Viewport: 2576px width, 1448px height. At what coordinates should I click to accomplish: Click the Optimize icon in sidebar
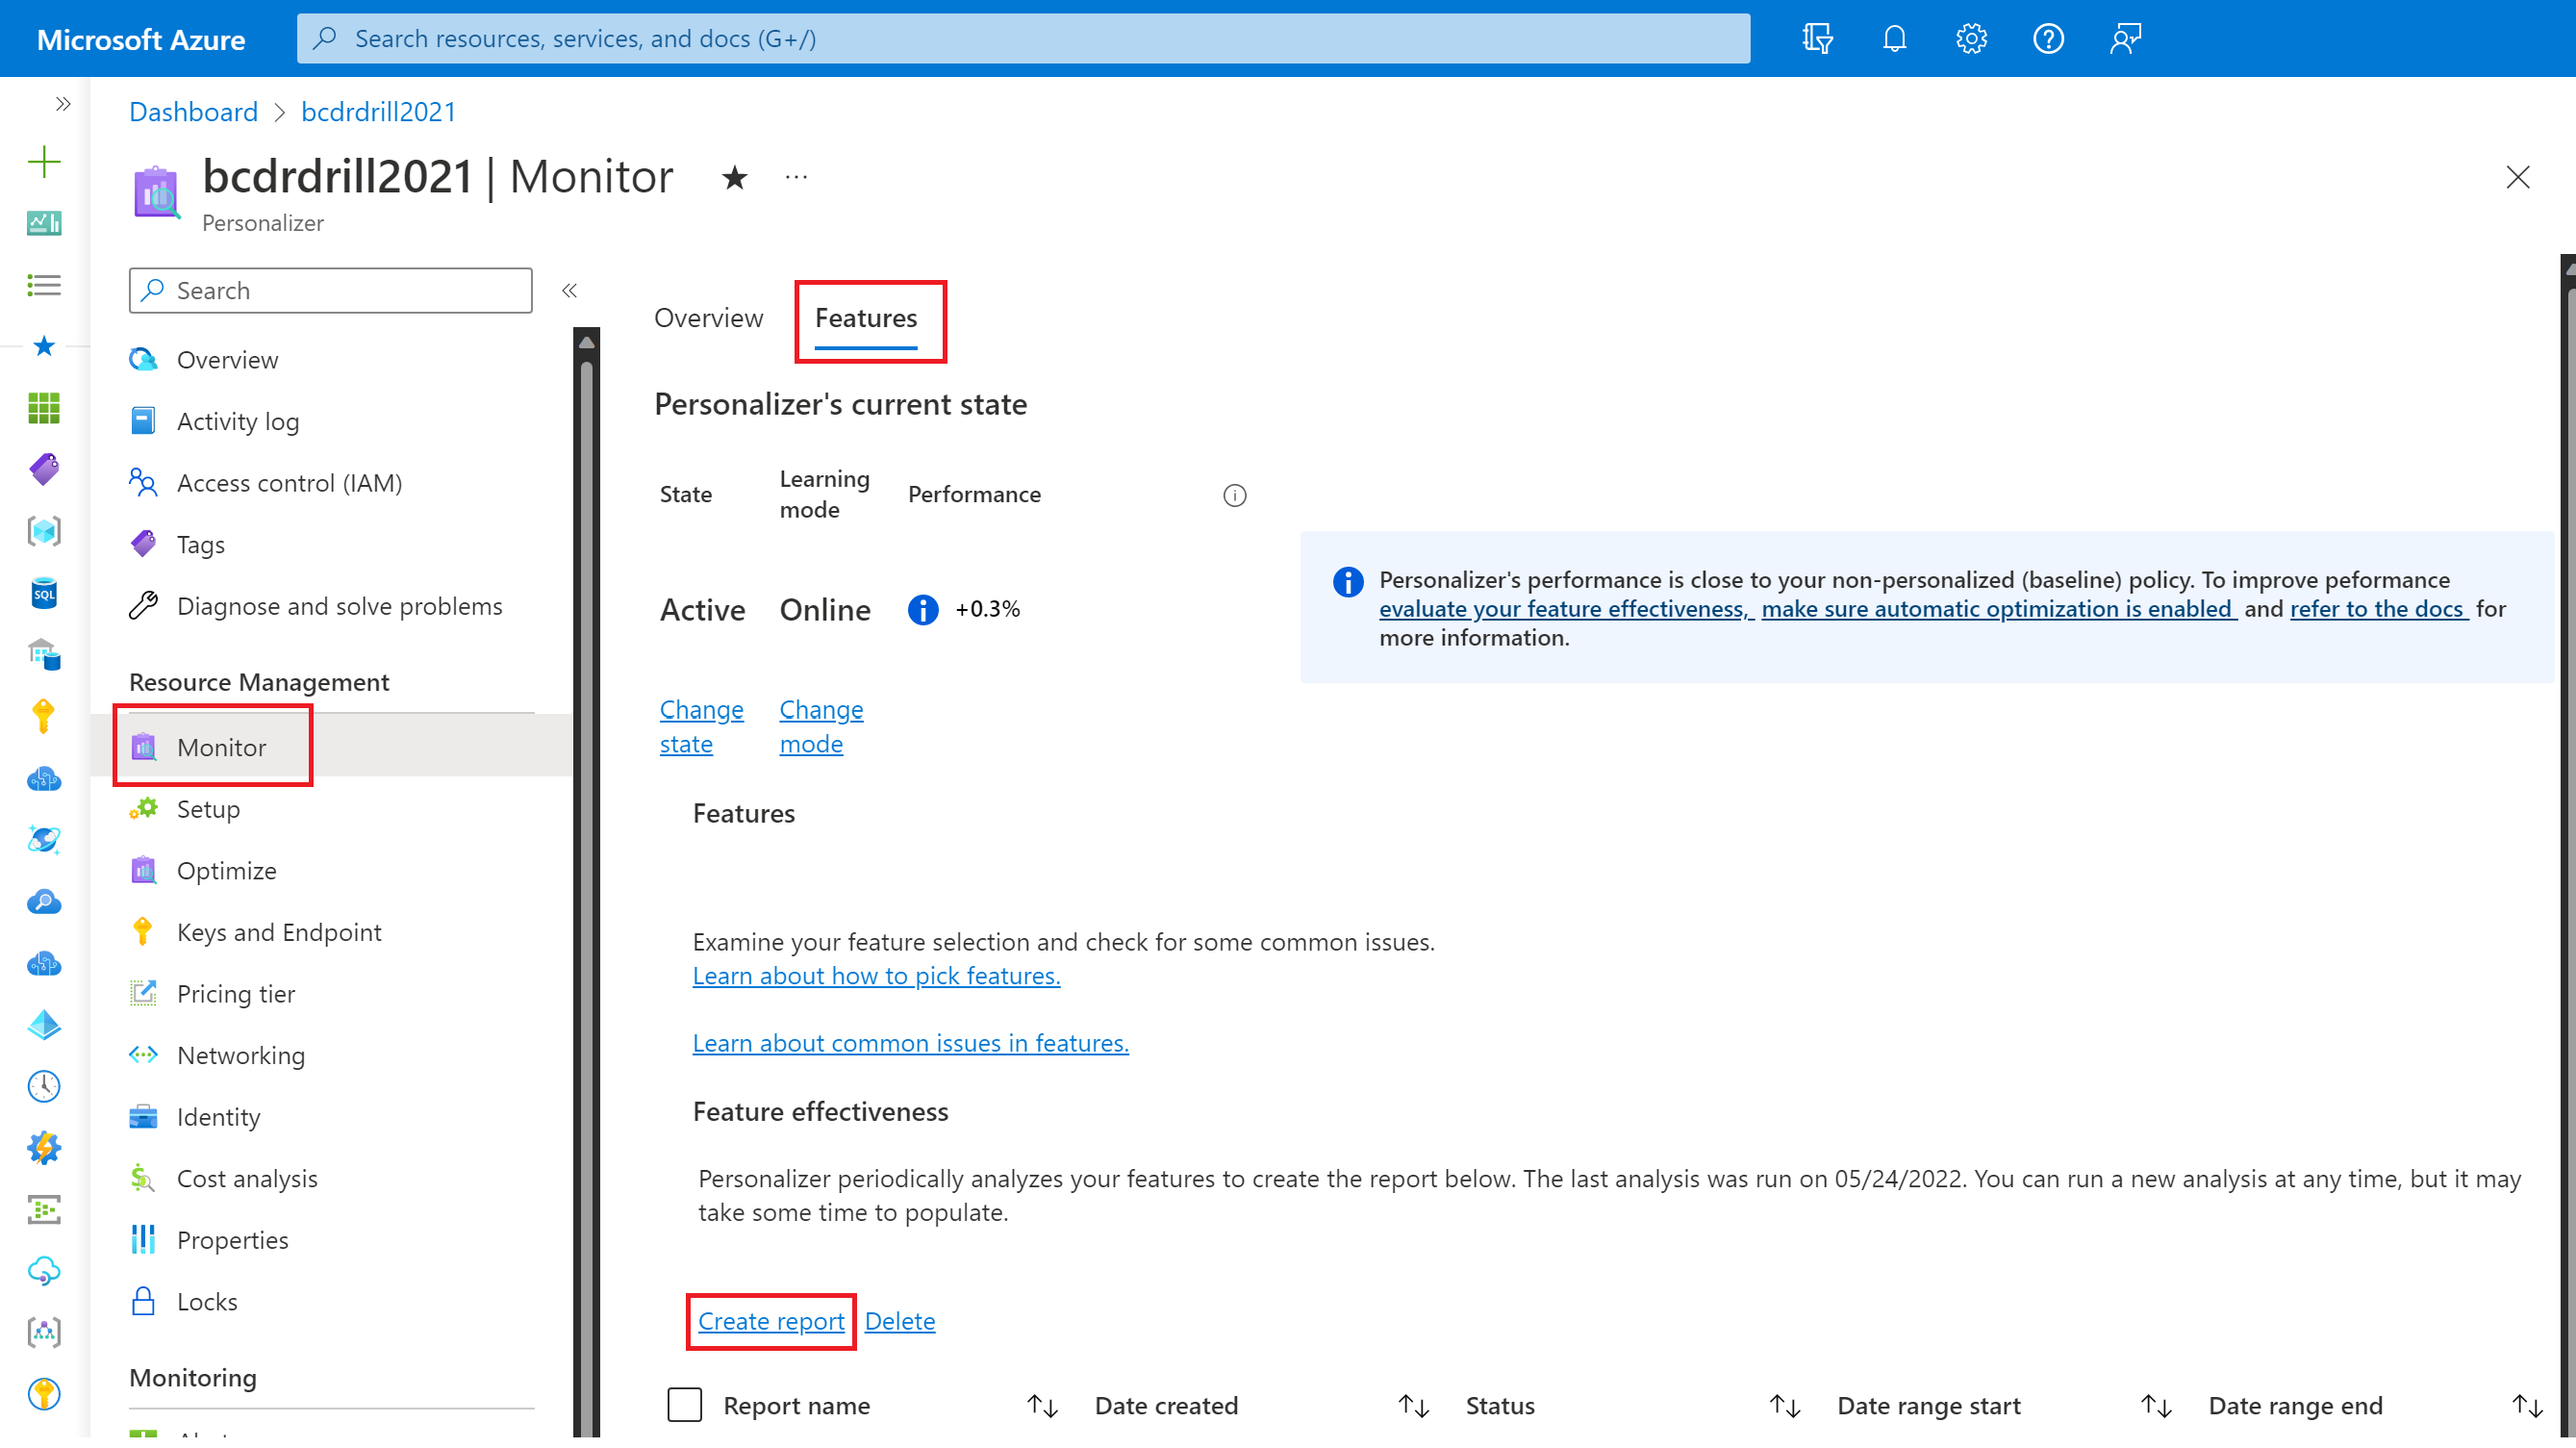coord(145,869)
